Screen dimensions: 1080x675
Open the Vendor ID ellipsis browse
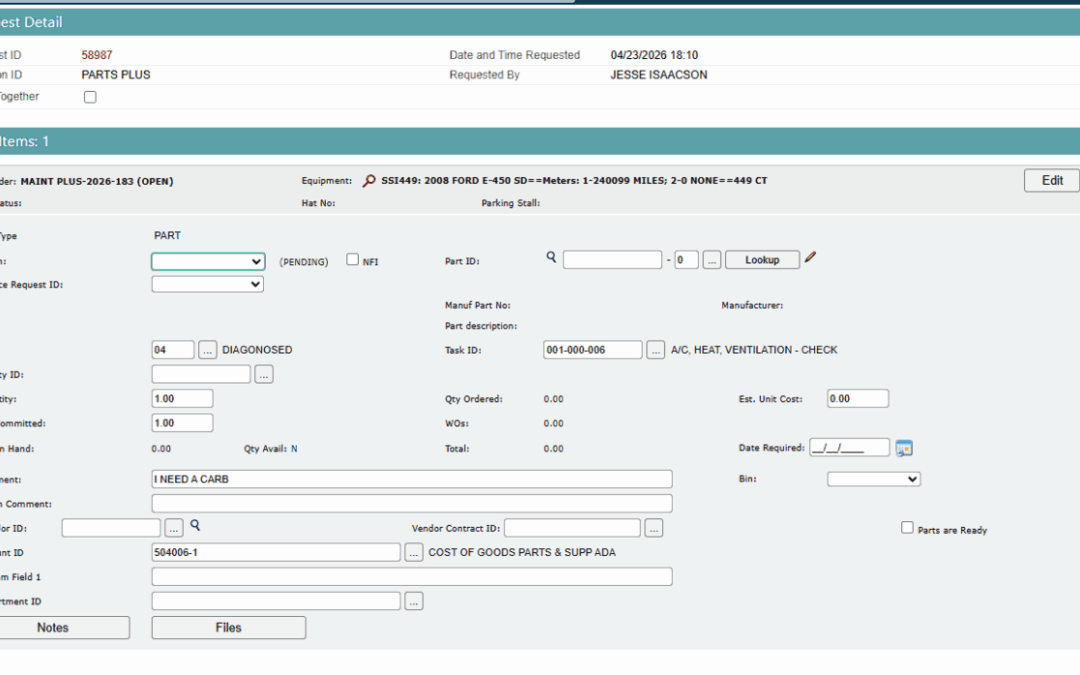click(174, 528)
